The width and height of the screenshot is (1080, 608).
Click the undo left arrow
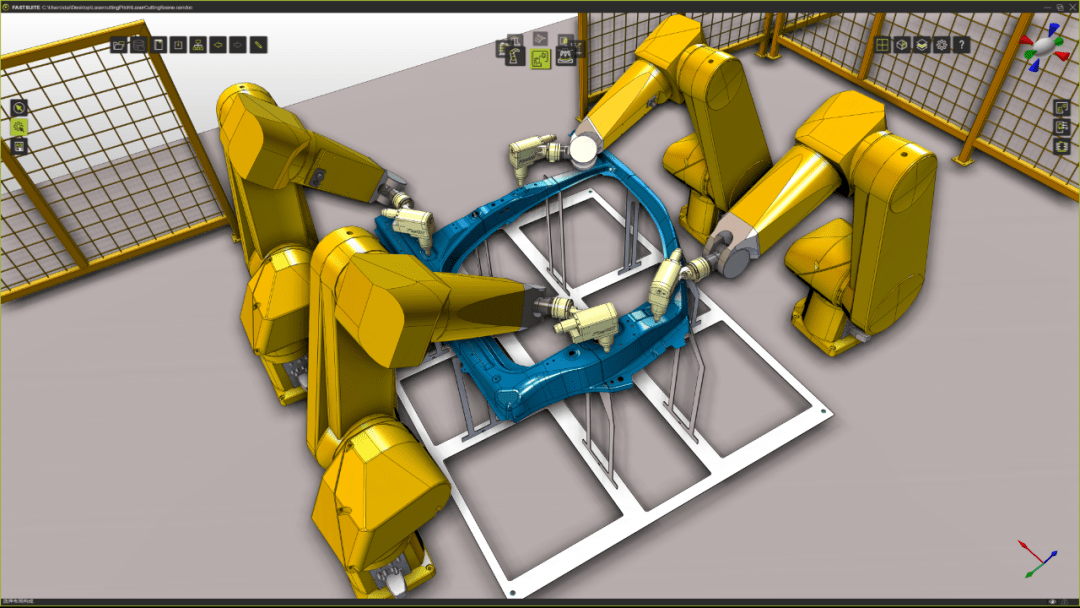click(218, 45)
